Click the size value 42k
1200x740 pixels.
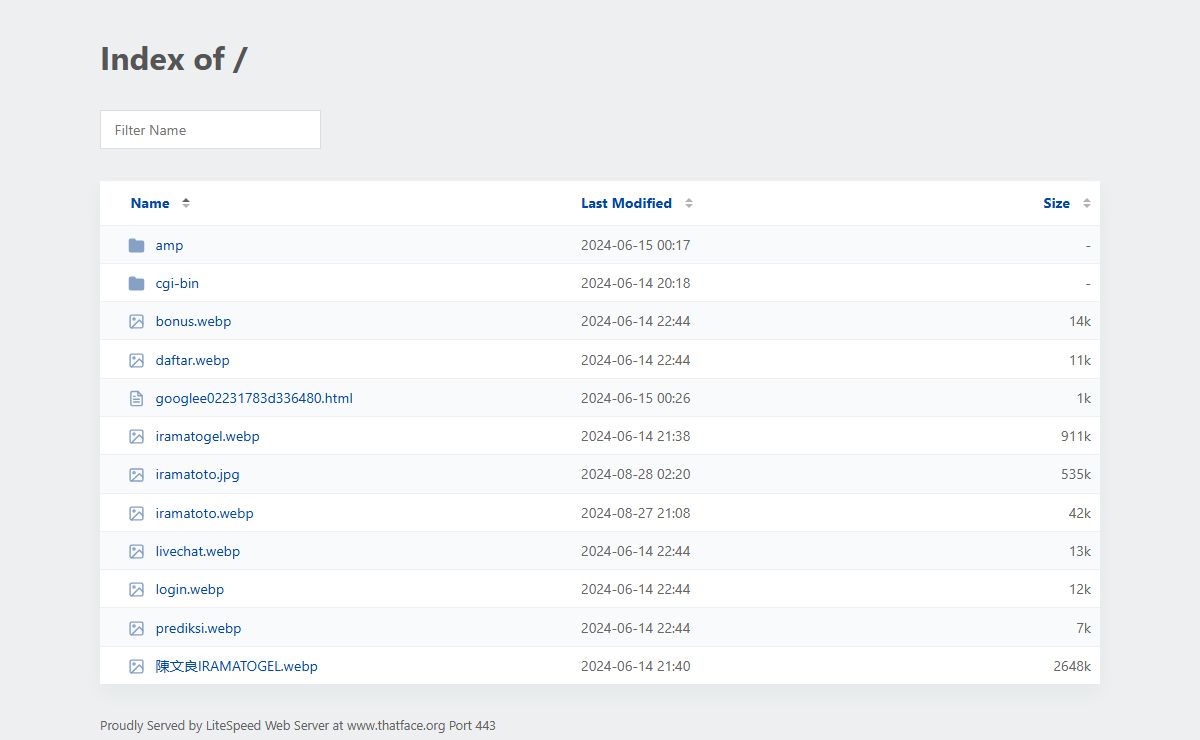(x=1079, y=513)
